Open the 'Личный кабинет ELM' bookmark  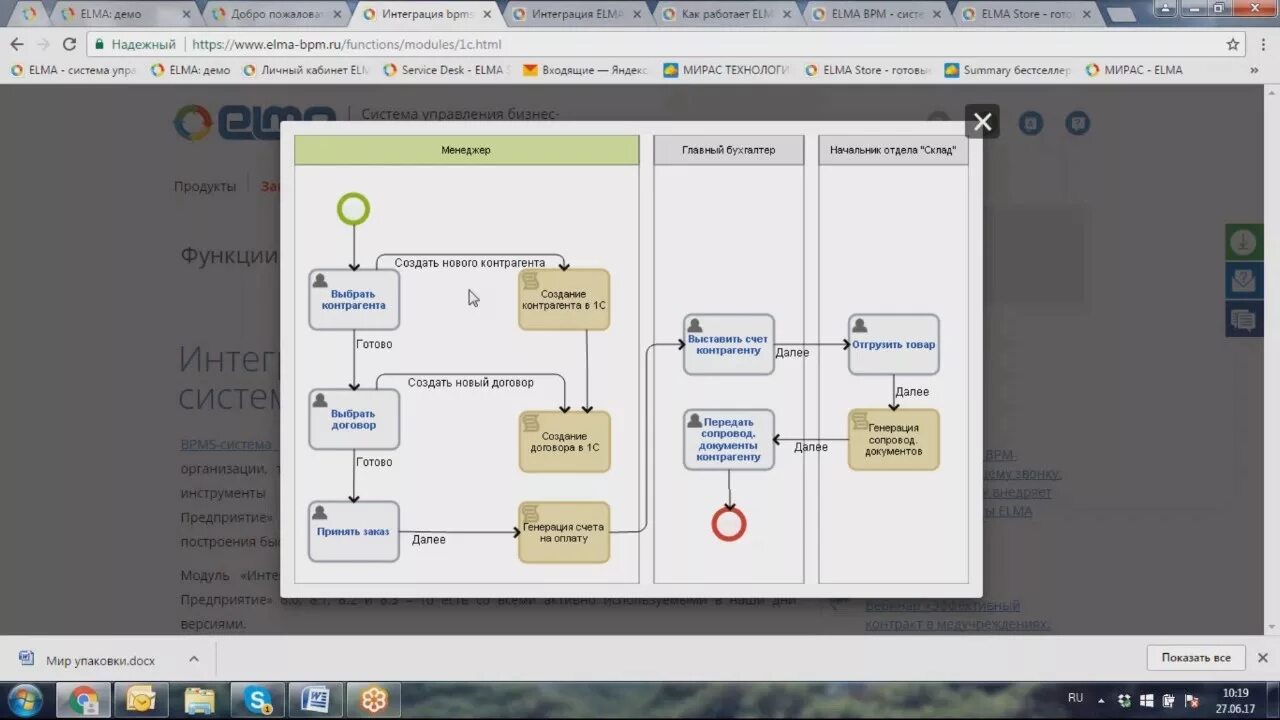click(304, 70)
